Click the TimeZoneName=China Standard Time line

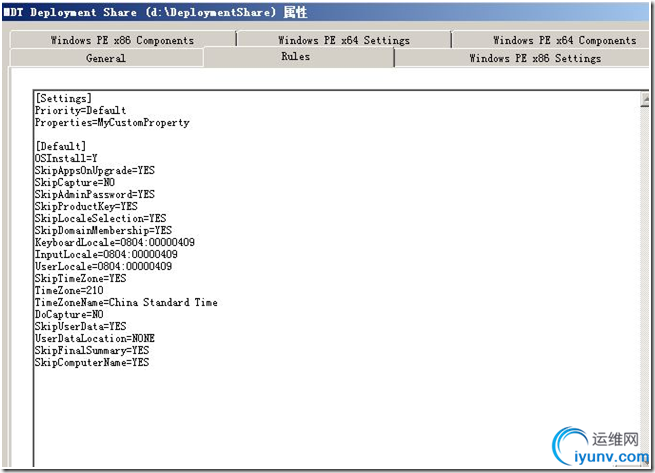(126, 302)
